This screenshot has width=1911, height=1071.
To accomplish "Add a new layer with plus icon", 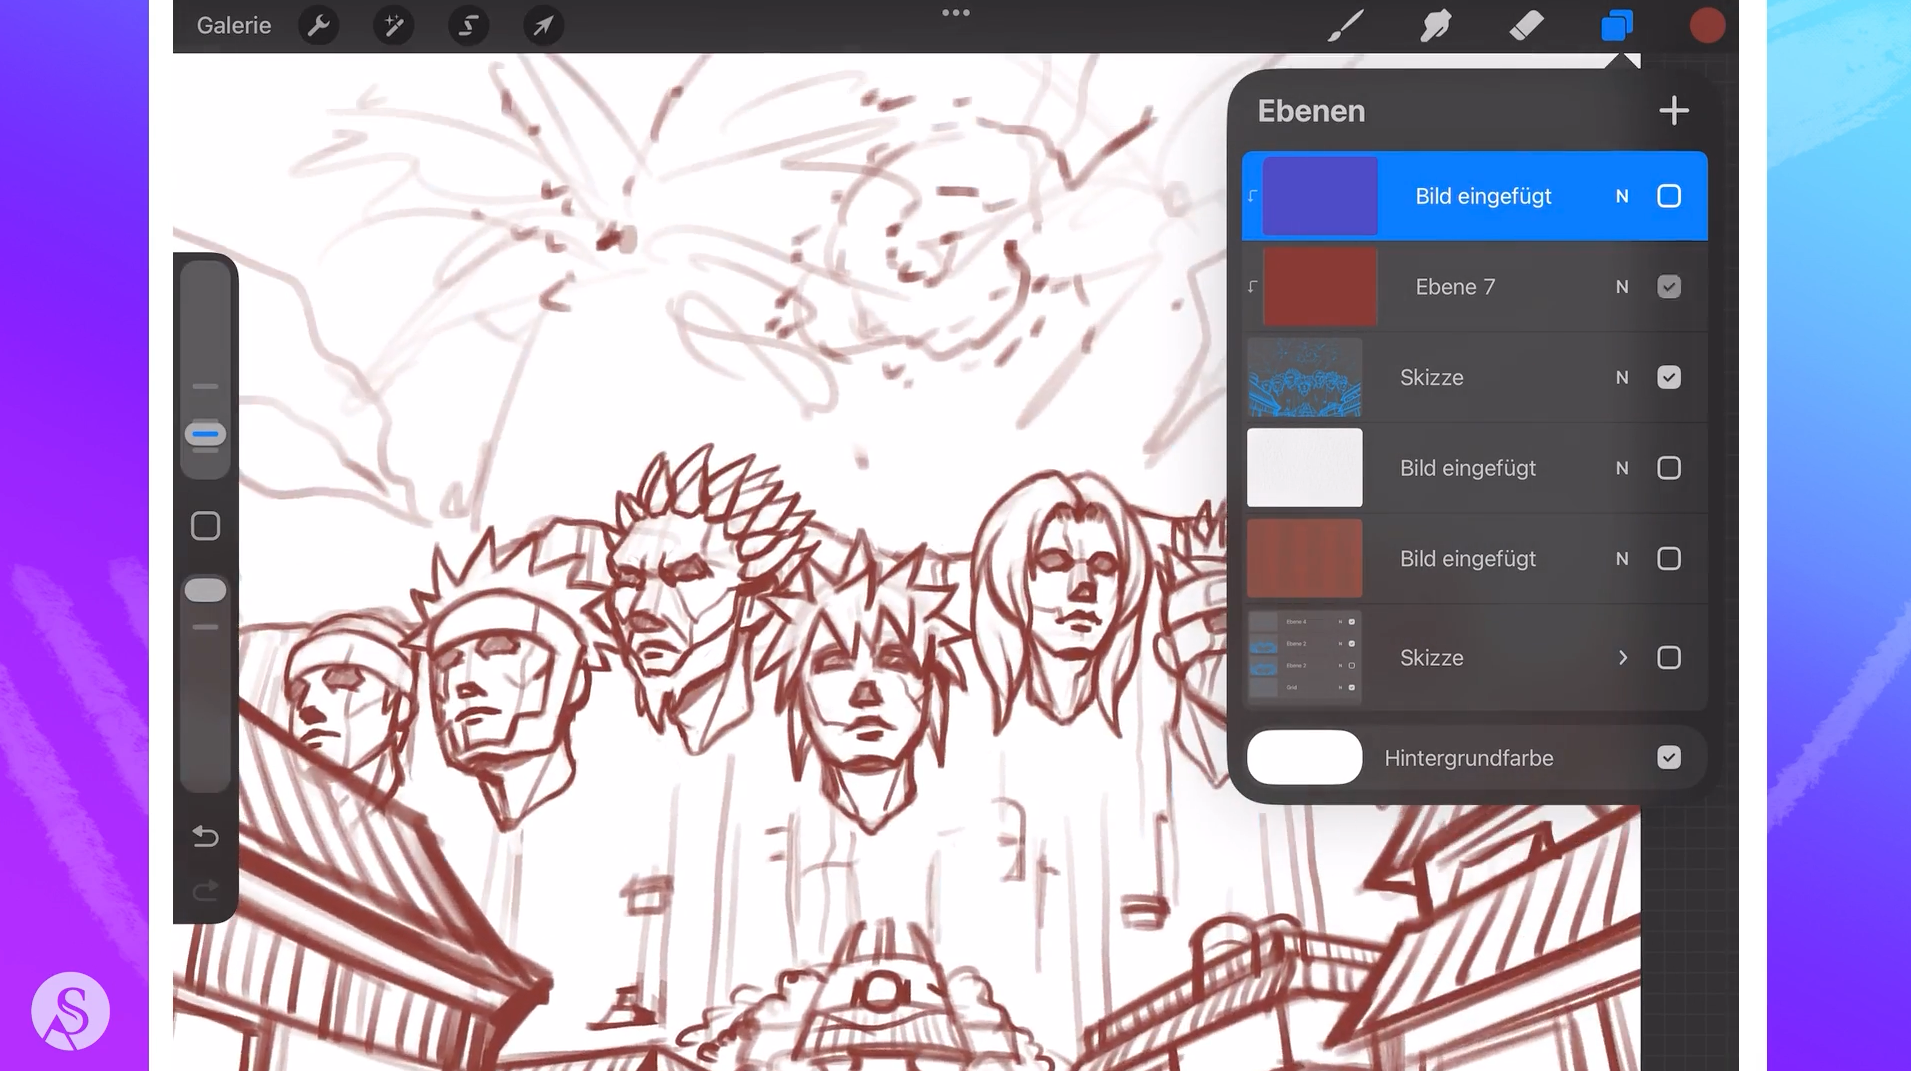I will click(1673, 111).
